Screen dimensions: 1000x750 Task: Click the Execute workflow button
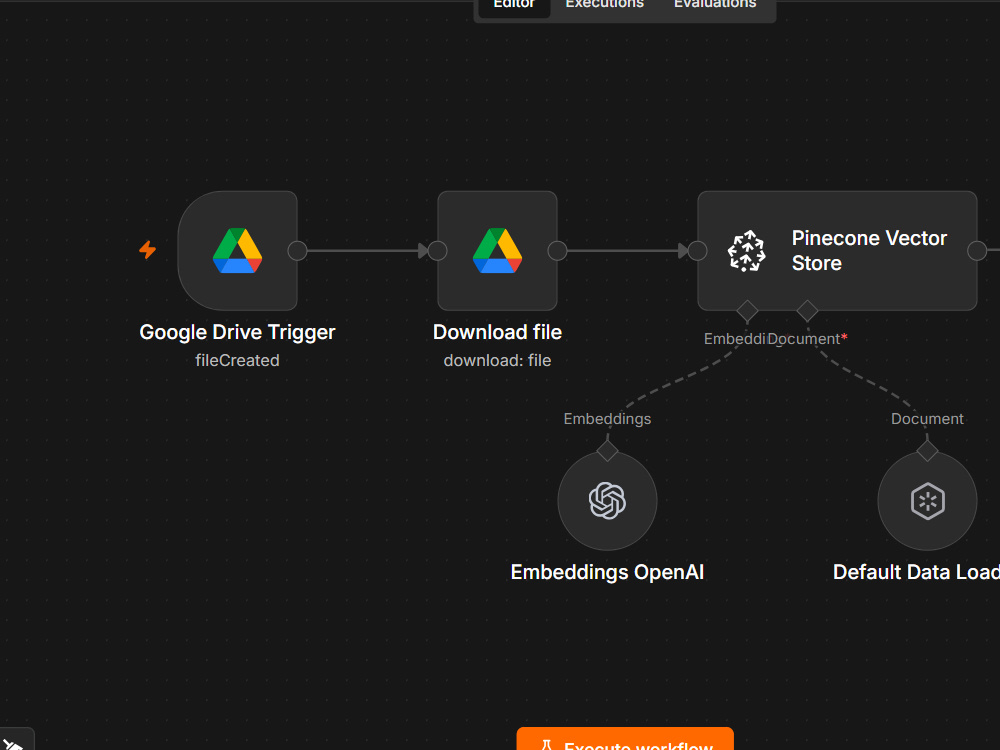click(625, 739)
